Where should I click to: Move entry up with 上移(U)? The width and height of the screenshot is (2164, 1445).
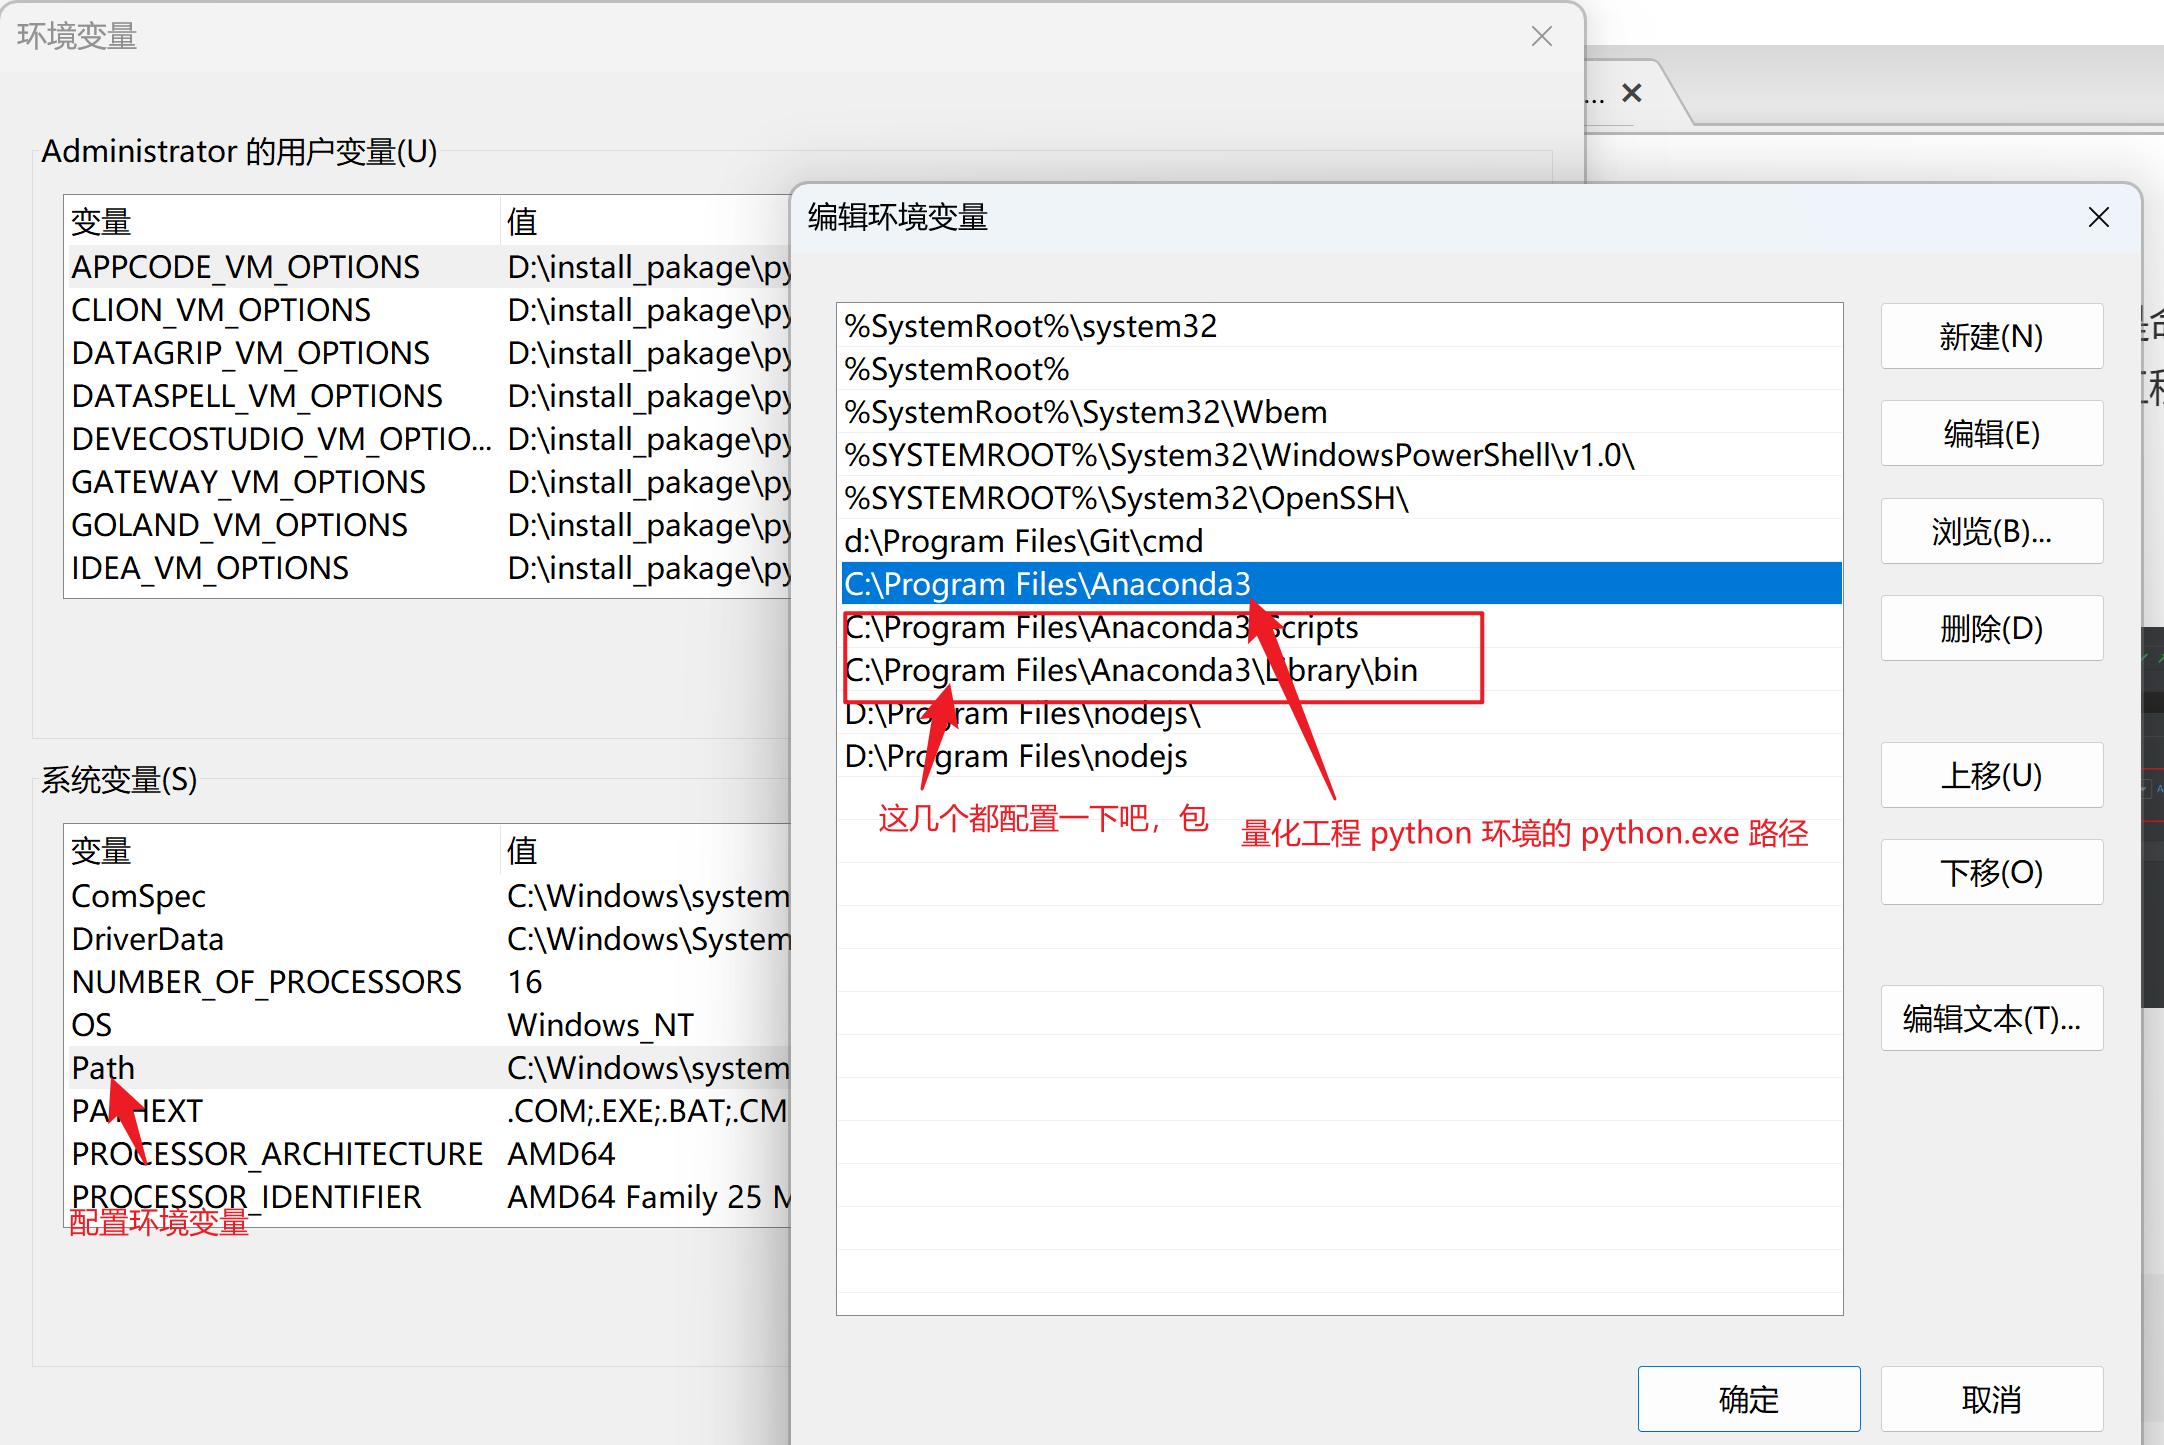[x=1990, y=775]
